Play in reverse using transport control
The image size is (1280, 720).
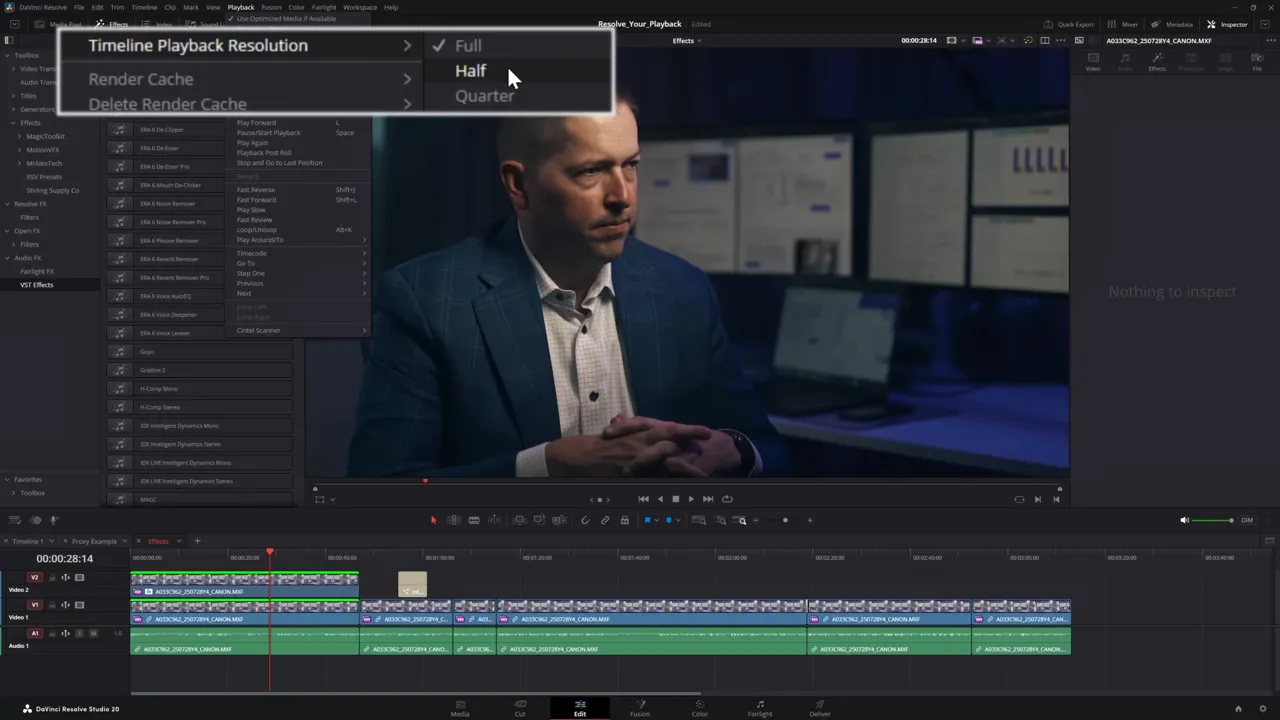pos(659,499)
